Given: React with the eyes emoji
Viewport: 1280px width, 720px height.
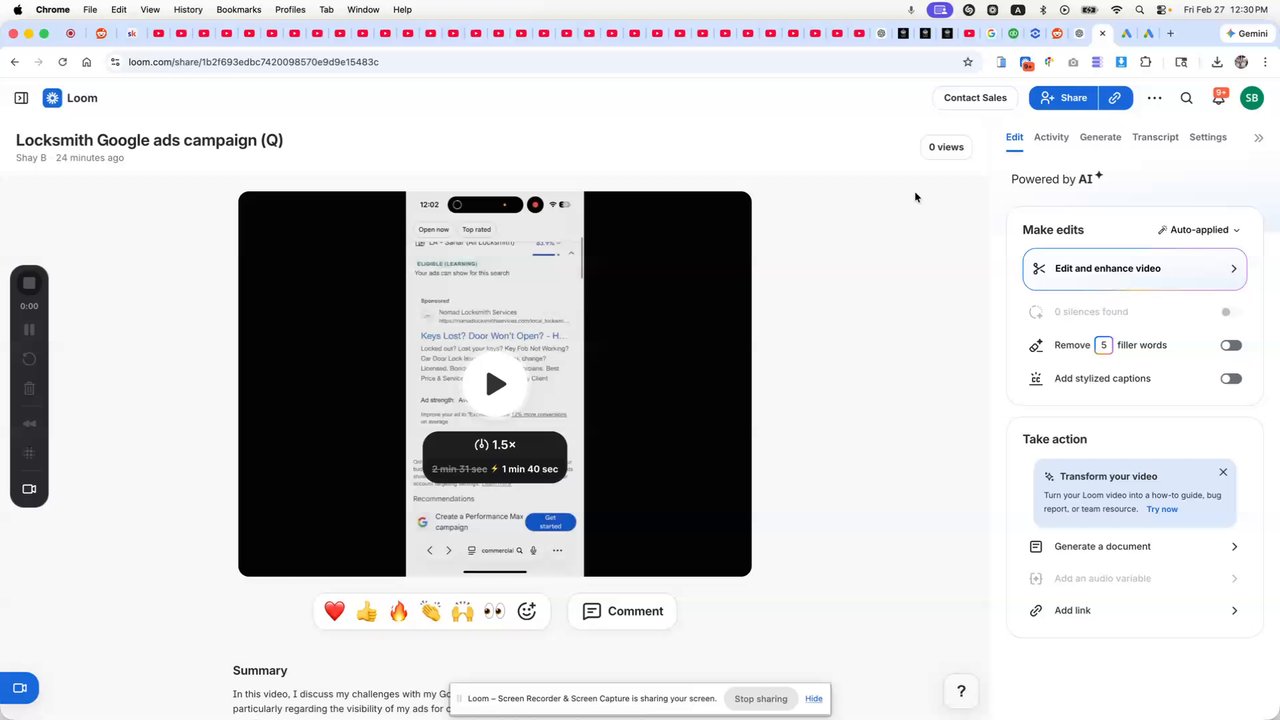Looking at the screenshot, I should (x=494, y=611).
